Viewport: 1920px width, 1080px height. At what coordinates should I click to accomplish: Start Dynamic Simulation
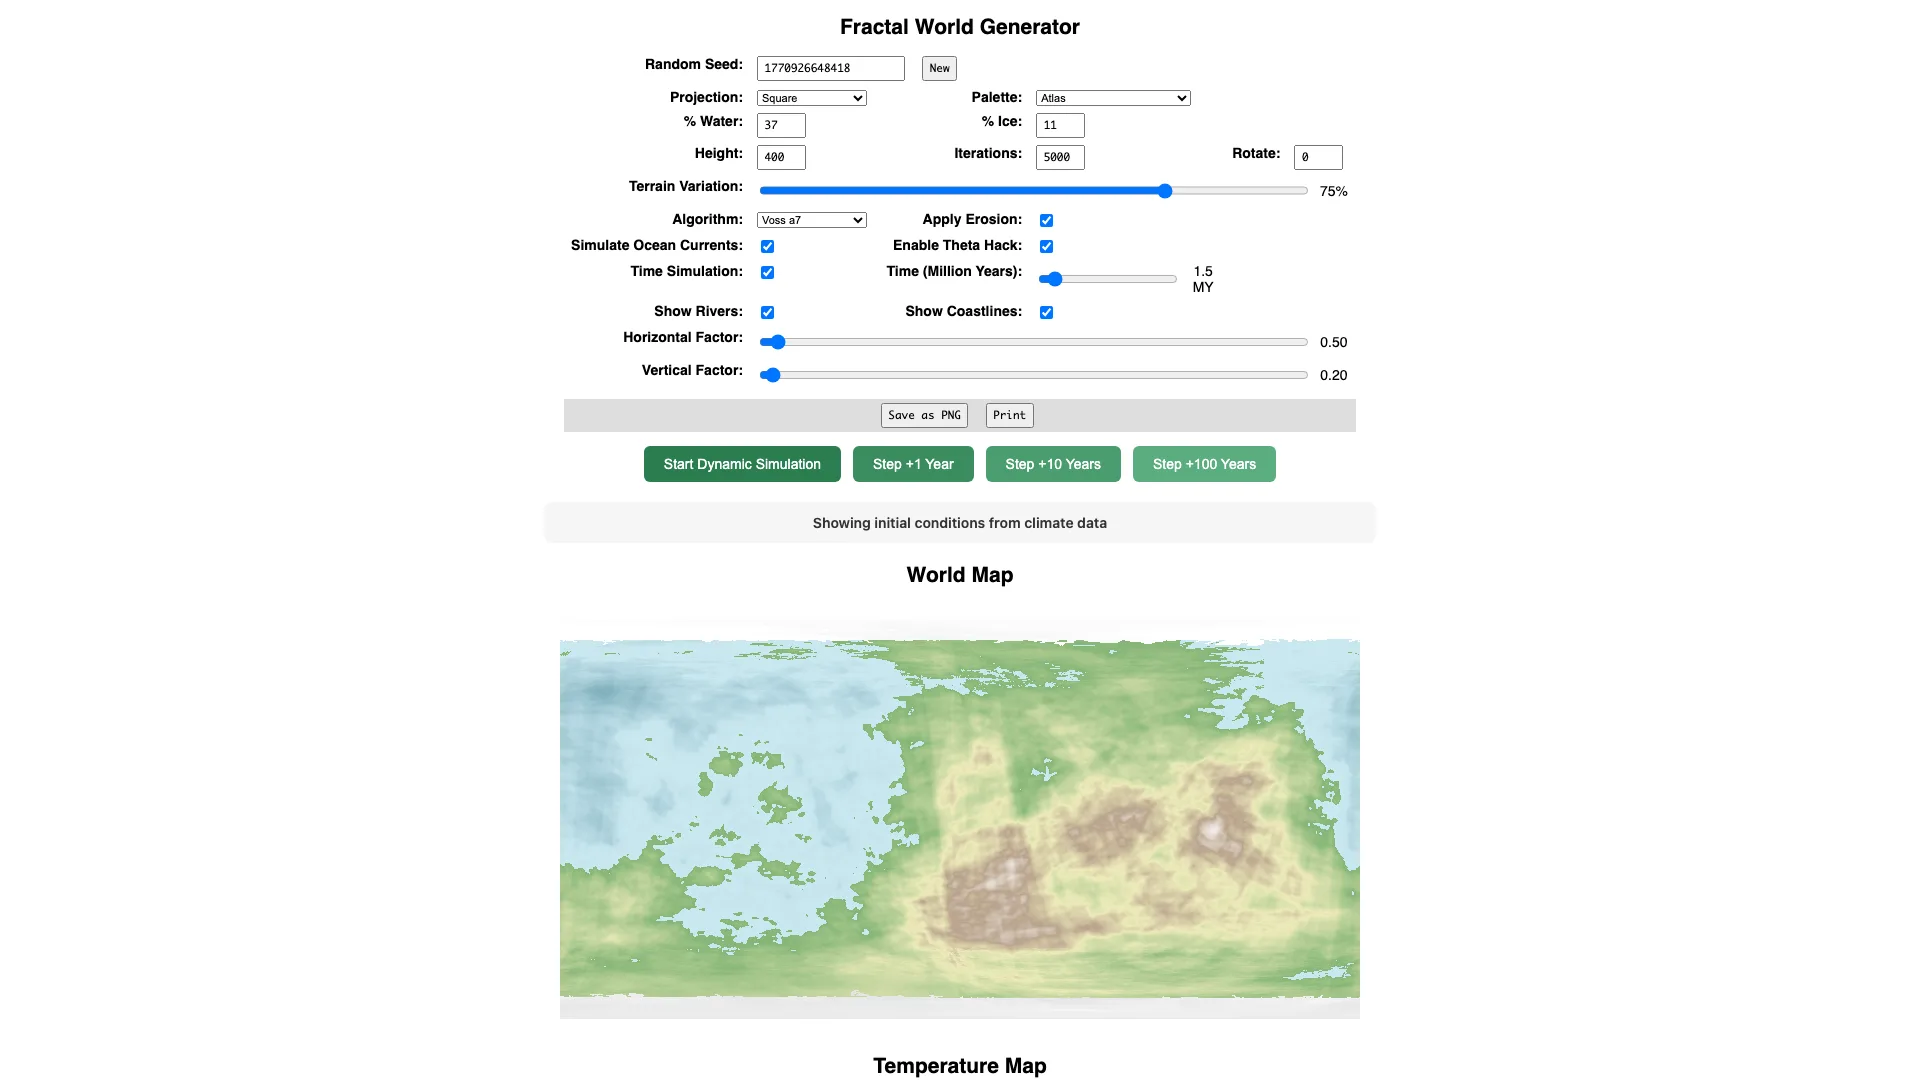pos(742,464)
